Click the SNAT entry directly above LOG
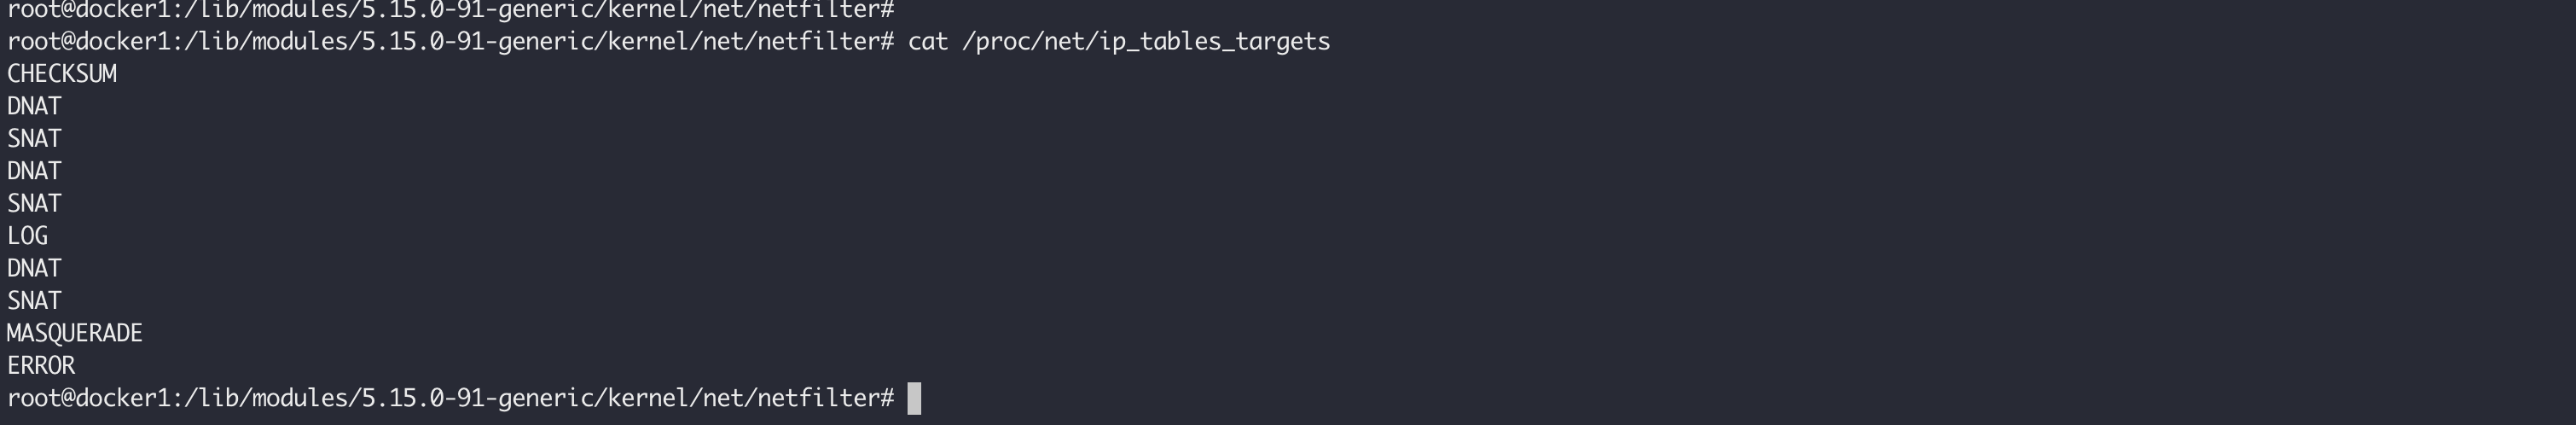2576x425 pixels. (x=34, y=203)
